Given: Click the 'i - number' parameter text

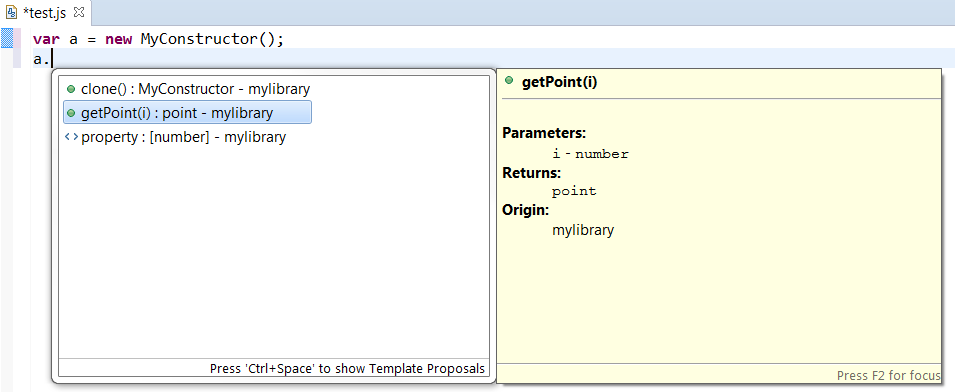Looking at the screenshot, I should 590,154.
